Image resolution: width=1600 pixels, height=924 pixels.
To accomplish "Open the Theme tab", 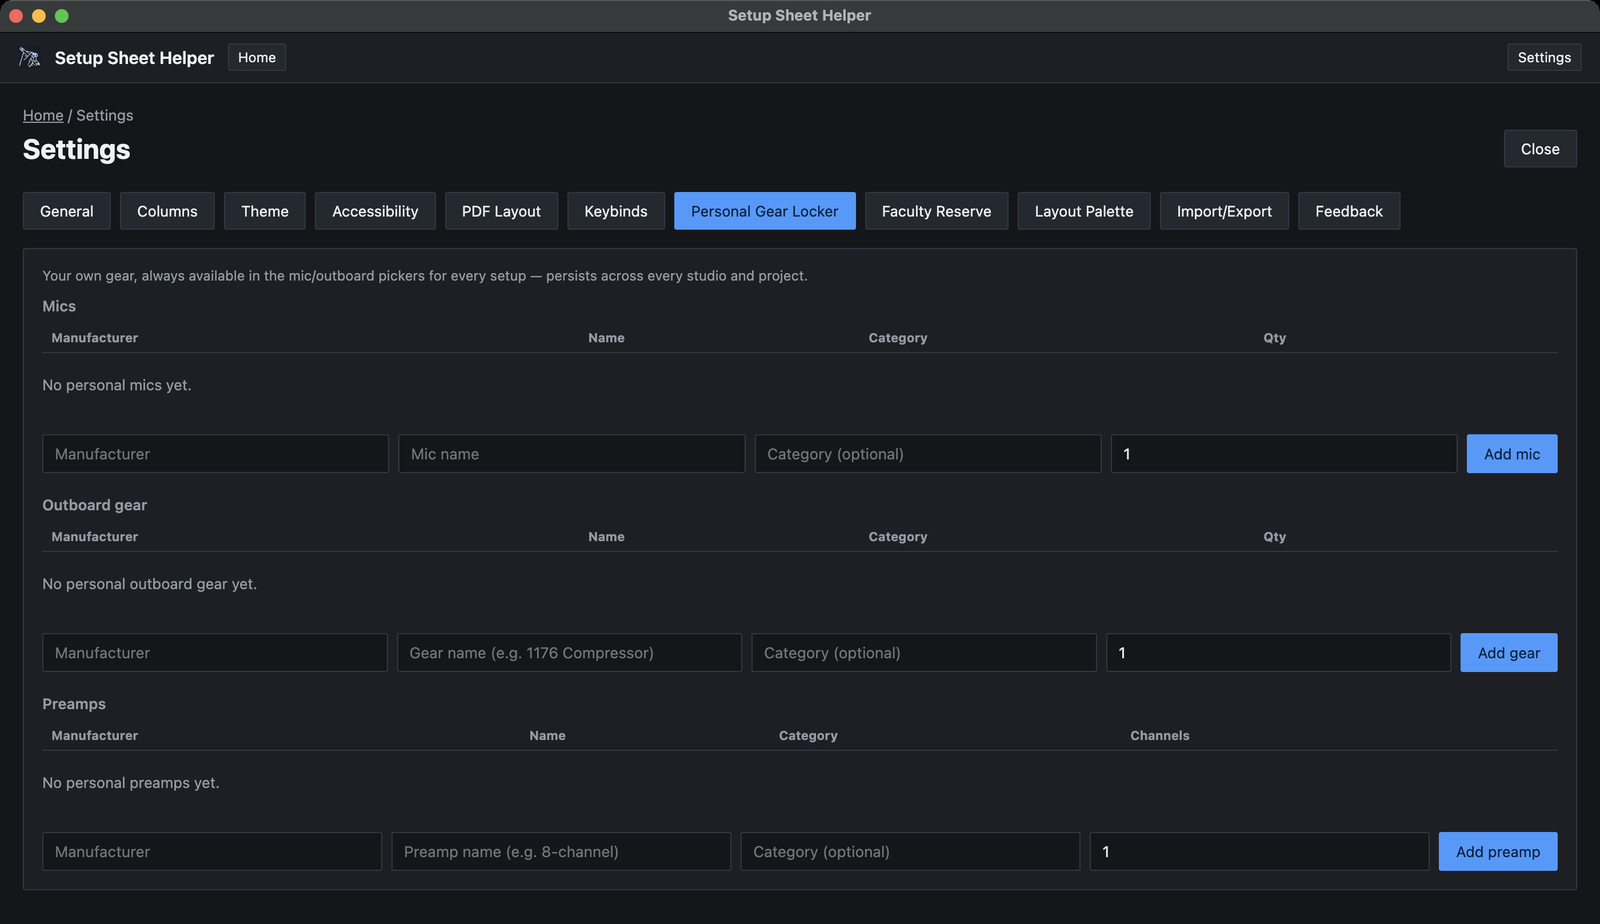I will [x=265, y=211].
